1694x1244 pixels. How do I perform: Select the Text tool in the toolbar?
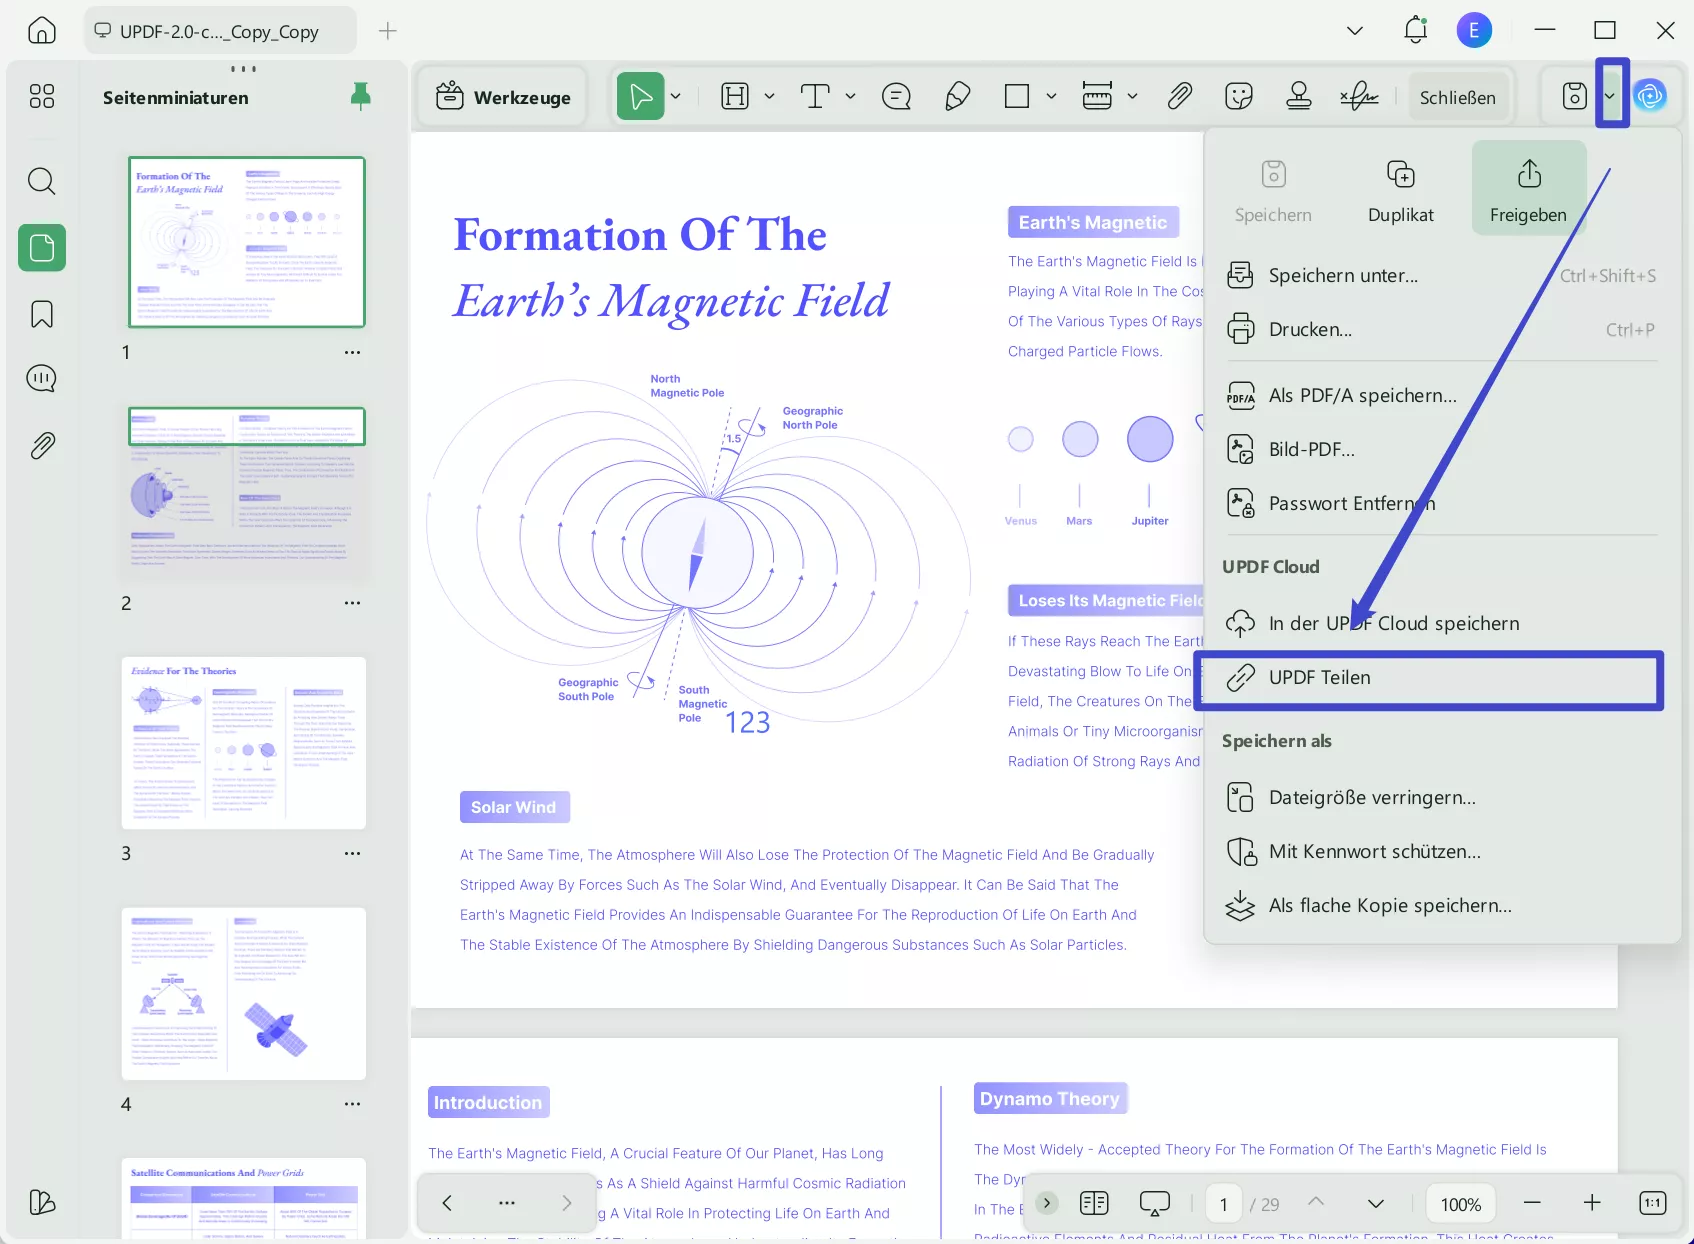click(x=817, y=96)
